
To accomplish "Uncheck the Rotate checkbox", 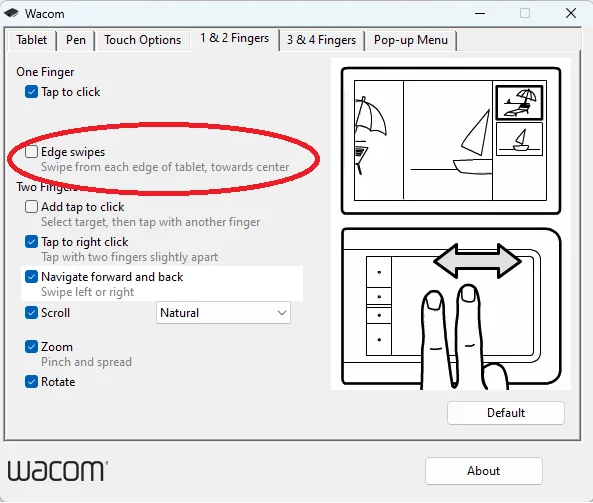I will click(x=31, y=382).
